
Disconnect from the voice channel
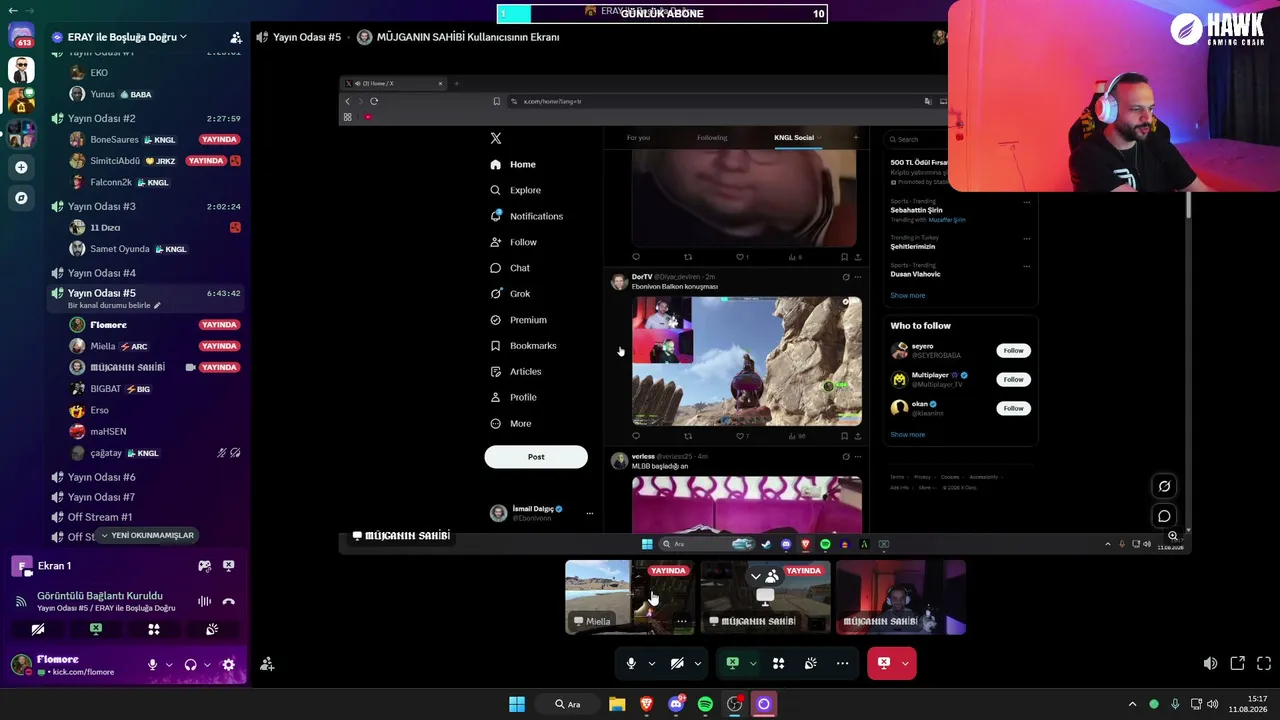point(228,601)
